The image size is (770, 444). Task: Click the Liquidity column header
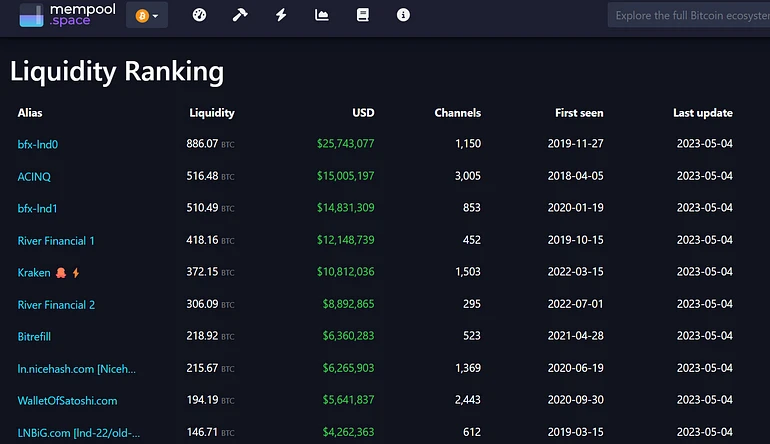(x=211, y=113)
